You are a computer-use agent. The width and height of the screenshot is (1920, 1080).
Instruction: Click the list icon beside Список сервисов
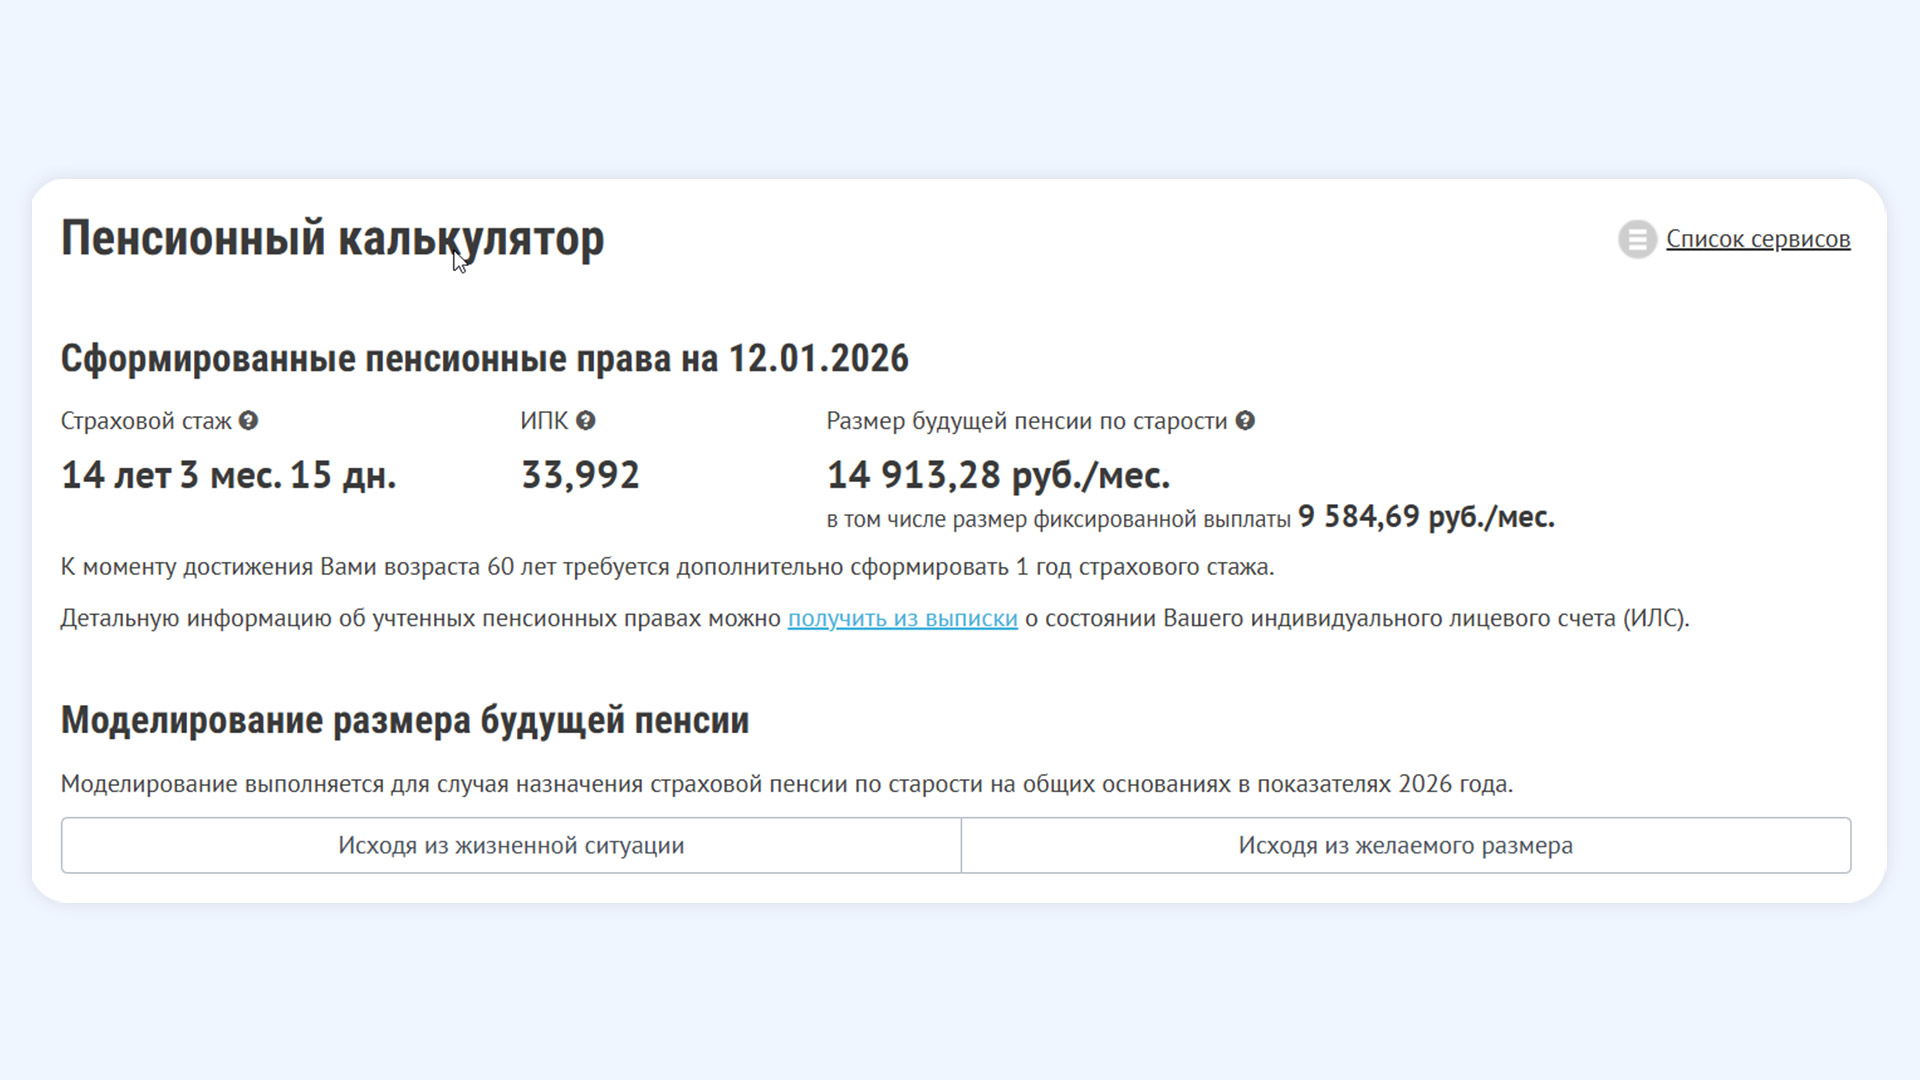(1637, 239)
